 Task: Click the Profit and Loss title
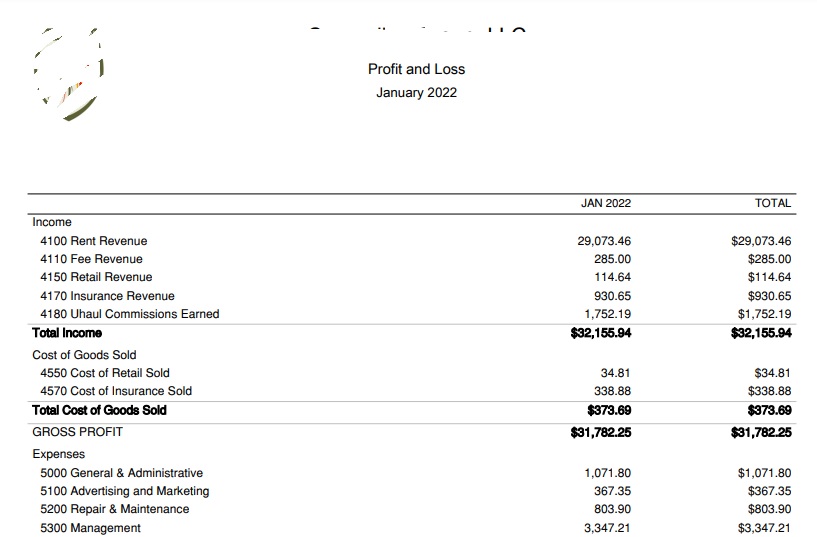416,69
